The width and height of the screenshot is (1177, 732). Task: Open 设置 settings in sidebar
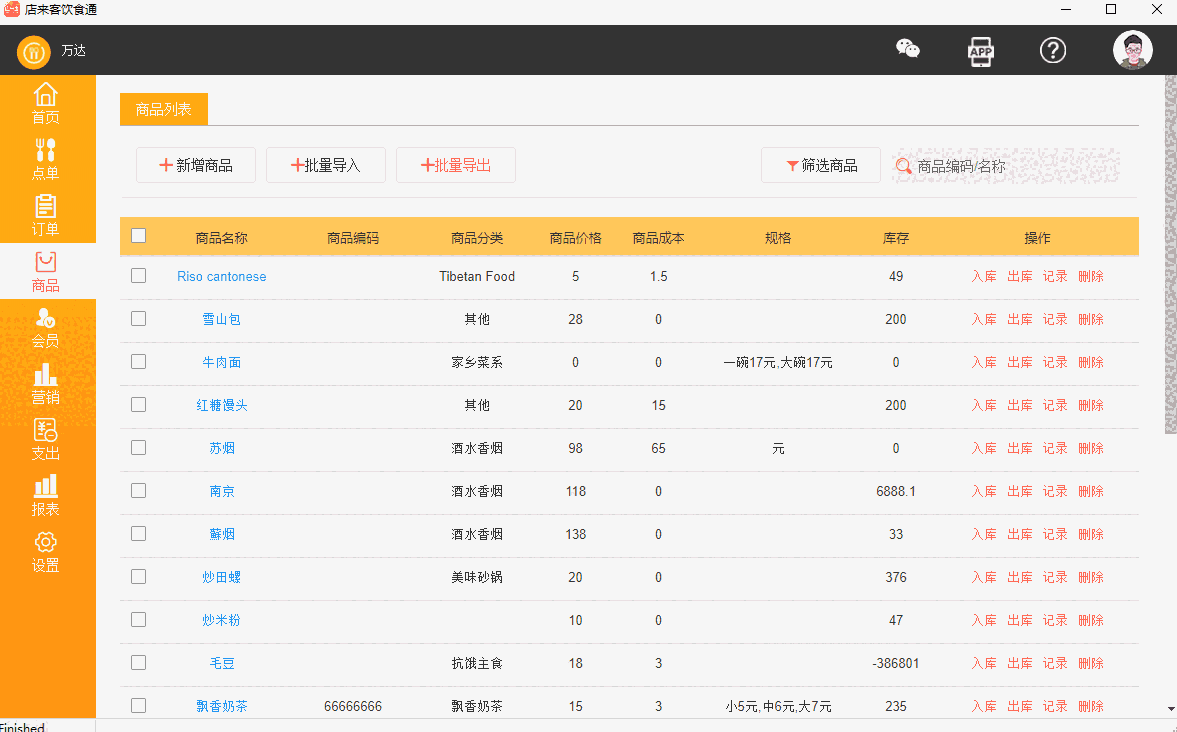click(x=46, y=552)
